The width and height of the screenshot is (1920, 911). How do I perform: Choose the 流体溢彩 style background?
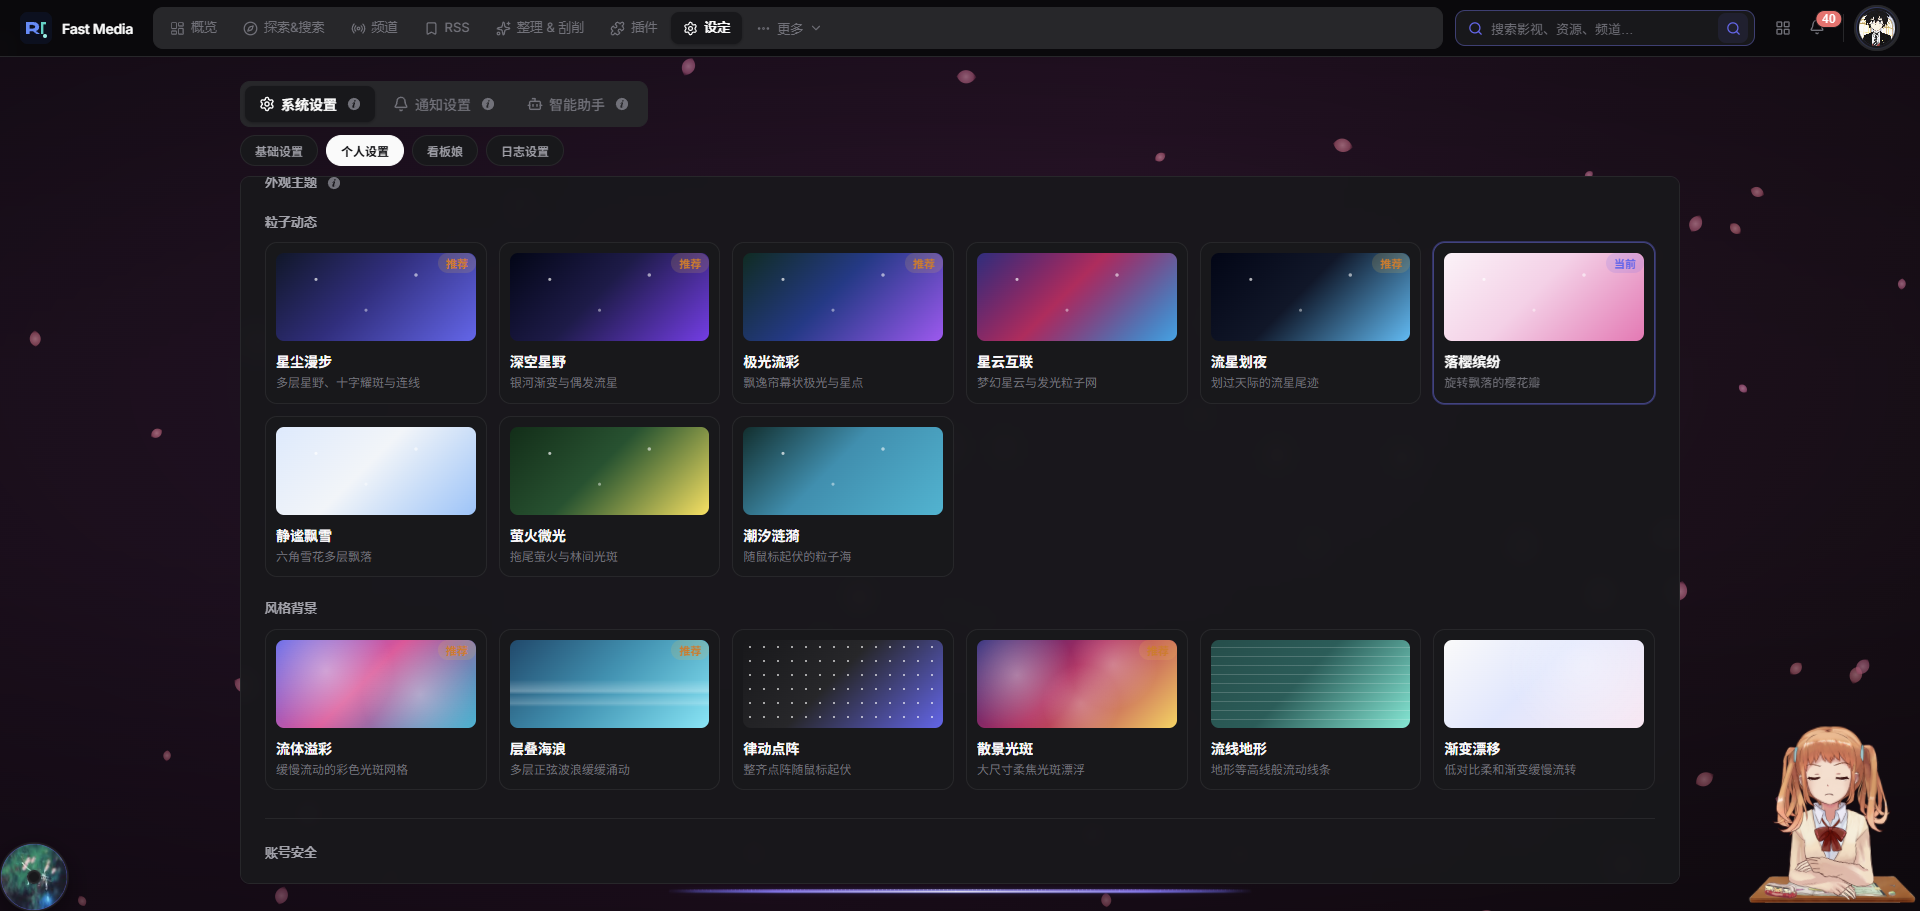(376, 710)
